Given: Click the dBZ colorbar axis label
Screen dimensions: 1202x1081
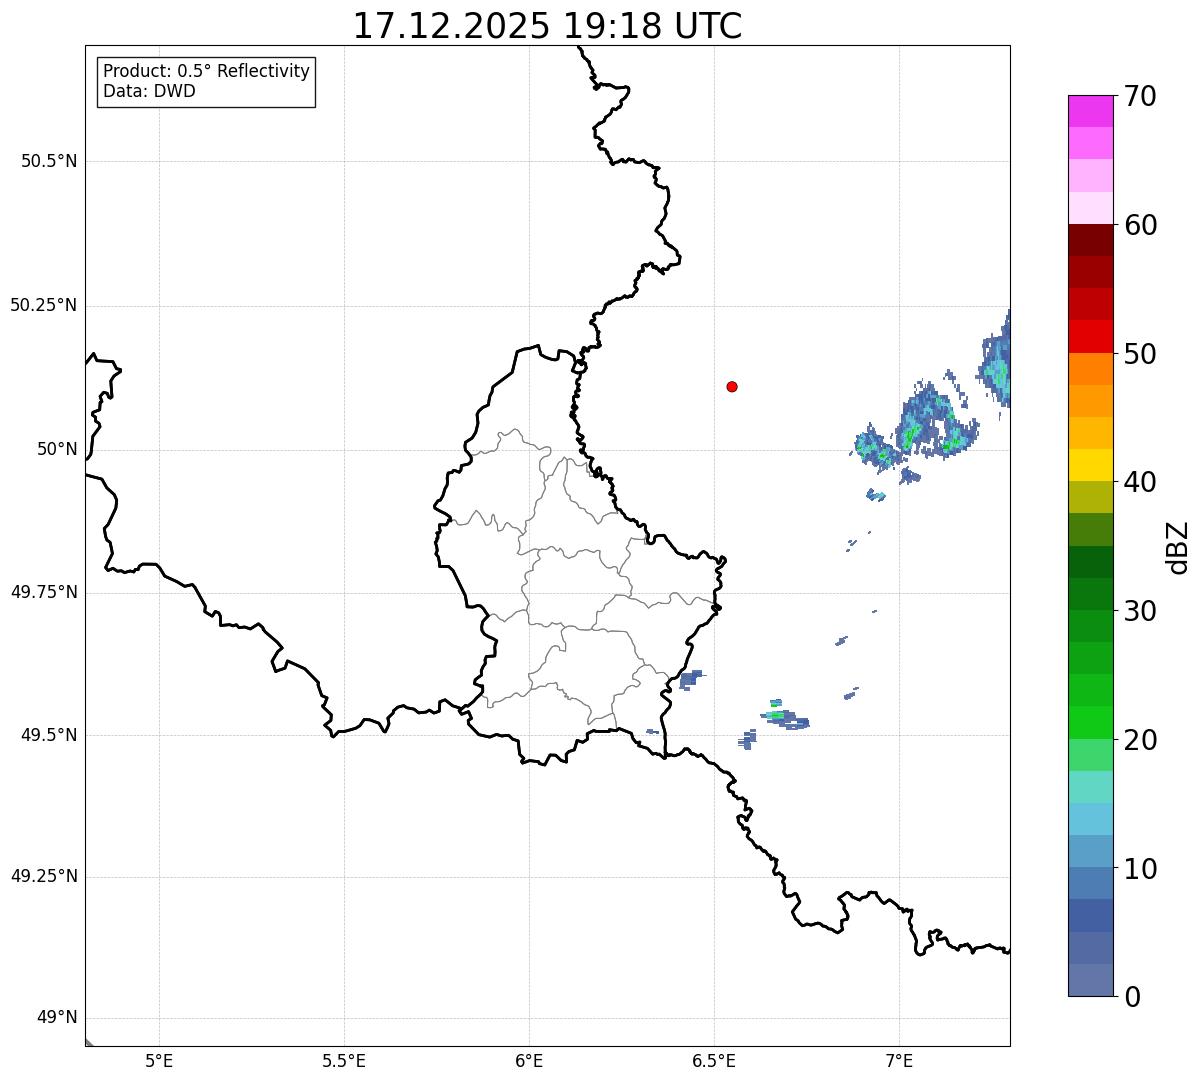Looking at the screenshot, I should coord(1178,547).
